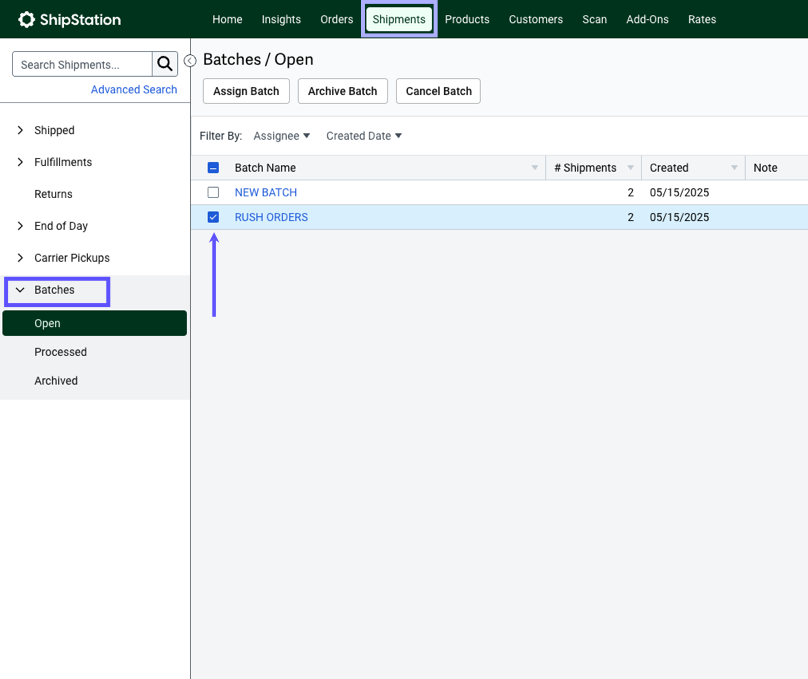Expand the End of Day chevron
The height and width of the screenshot is (679, 808).
20,226
